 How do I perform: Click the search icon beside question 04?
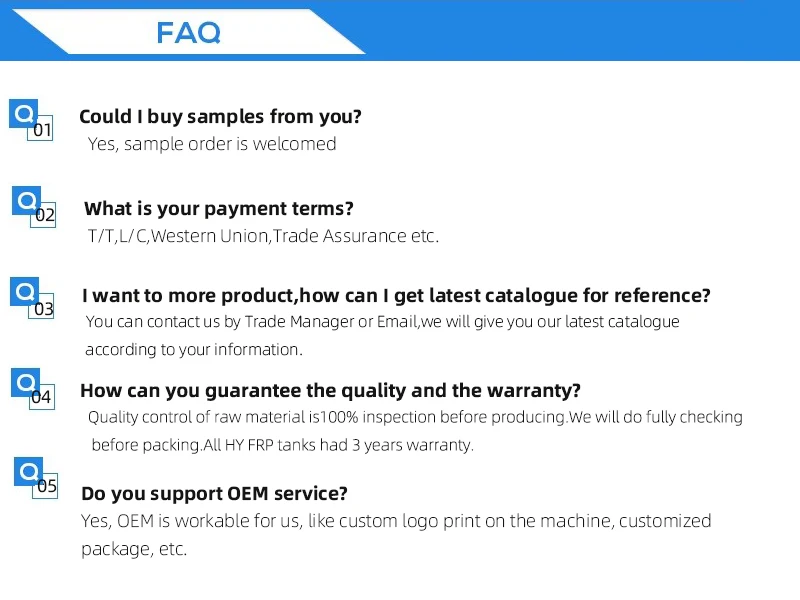point(25,381)
